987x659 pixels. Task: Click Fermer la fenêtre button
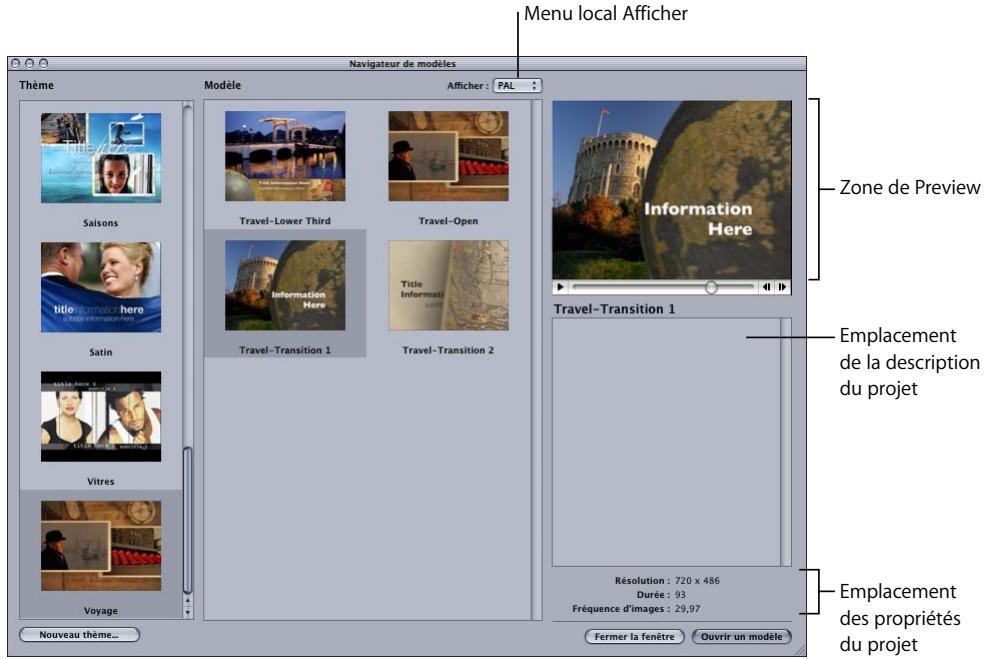634,636
